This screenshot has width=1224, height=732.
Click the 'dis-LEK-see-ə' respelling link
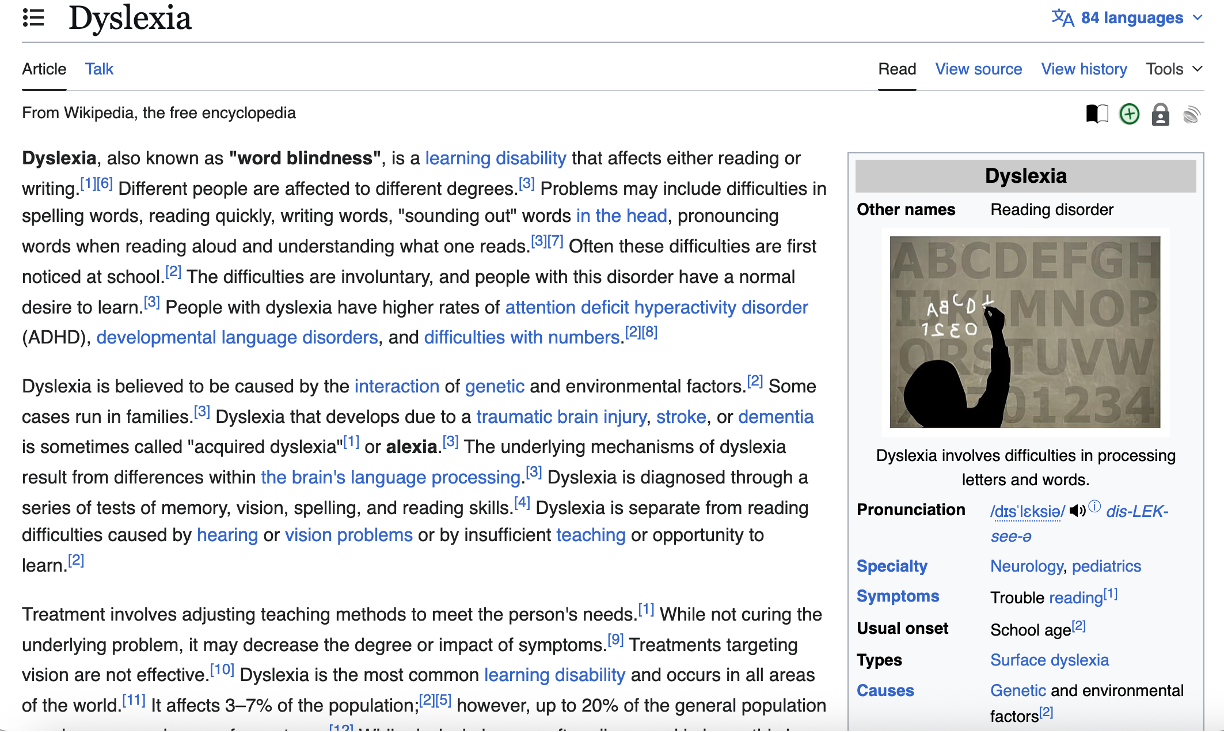[1079, 523]
